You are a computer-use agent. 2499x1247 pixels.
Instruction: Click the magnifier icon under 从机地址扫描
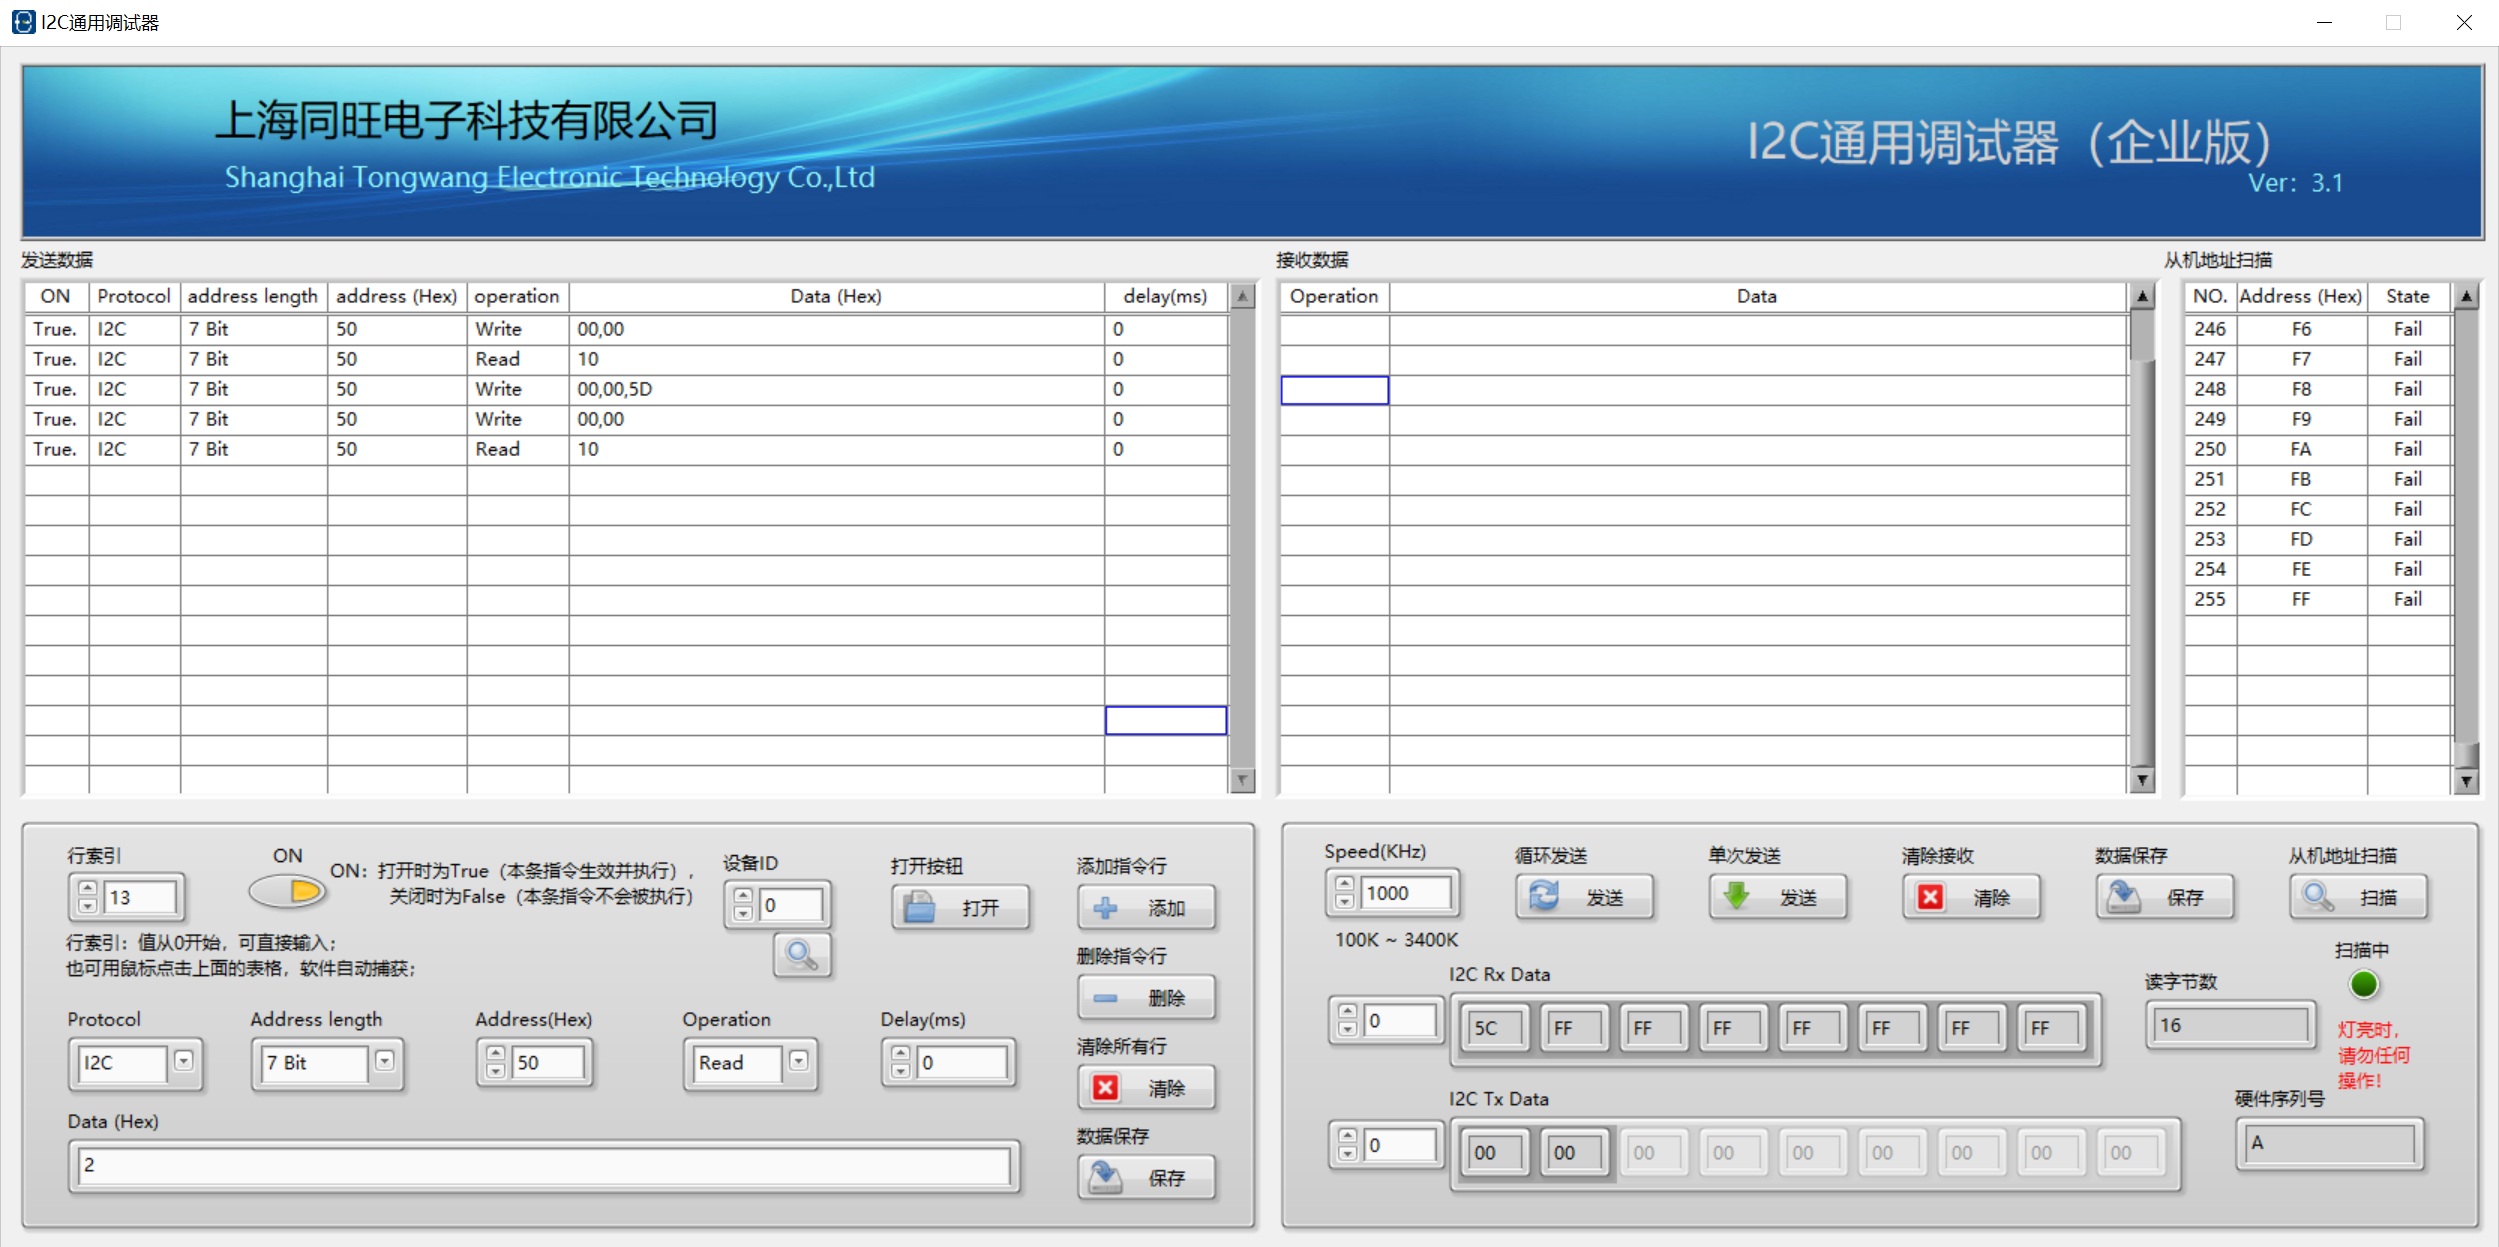(2318, 896)
